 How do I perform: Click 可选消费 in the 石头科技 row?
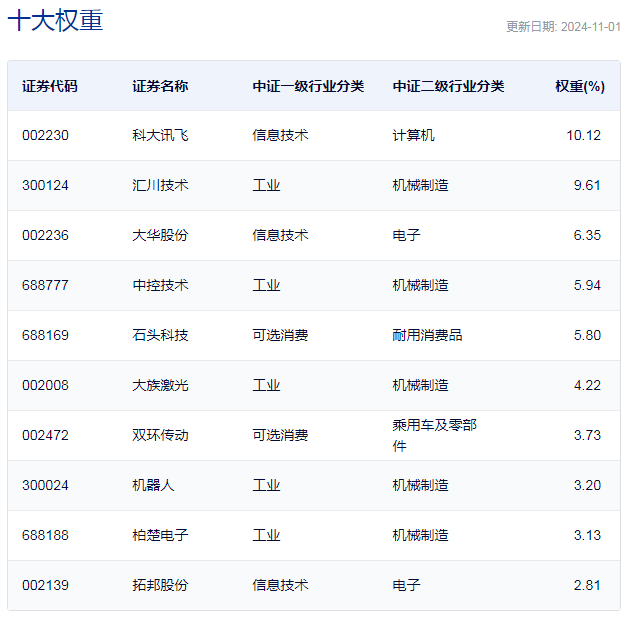tap(280, 335)
